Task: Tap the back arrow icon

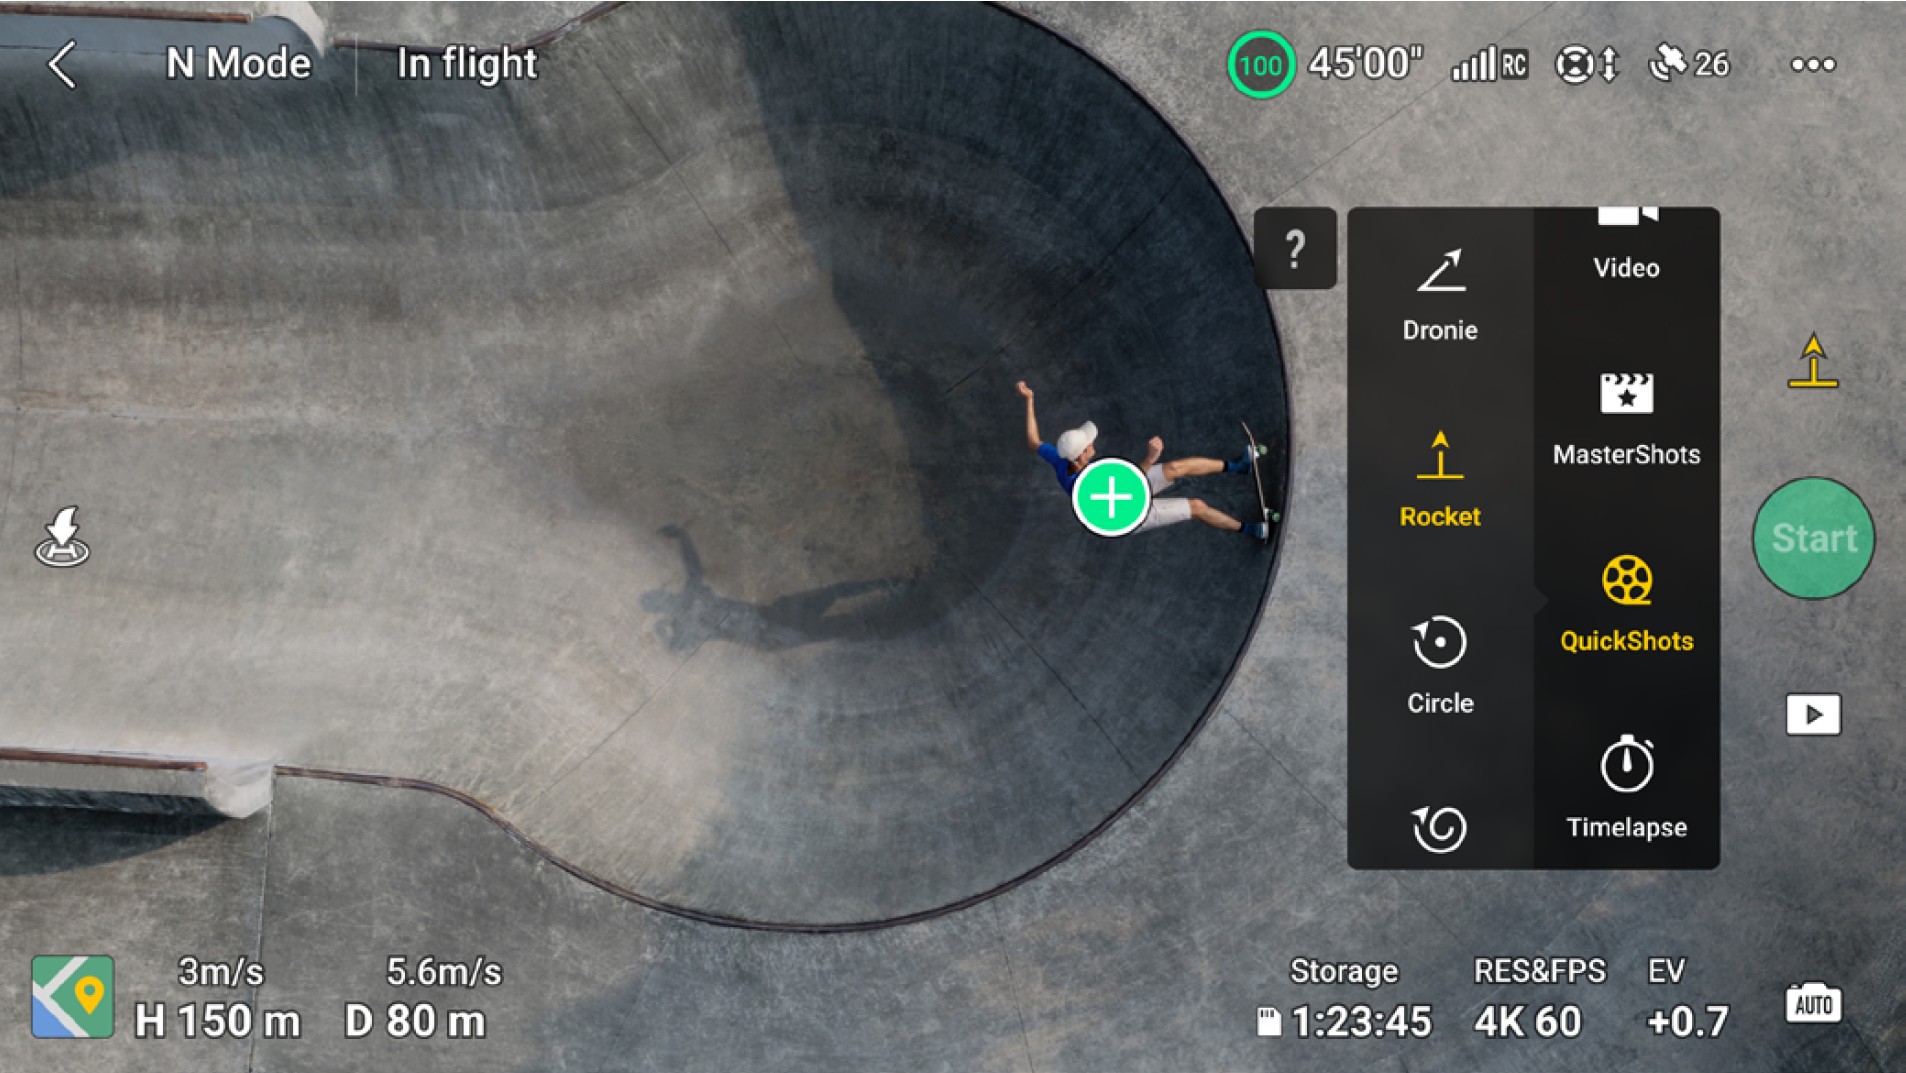Action: pos(62,65)
